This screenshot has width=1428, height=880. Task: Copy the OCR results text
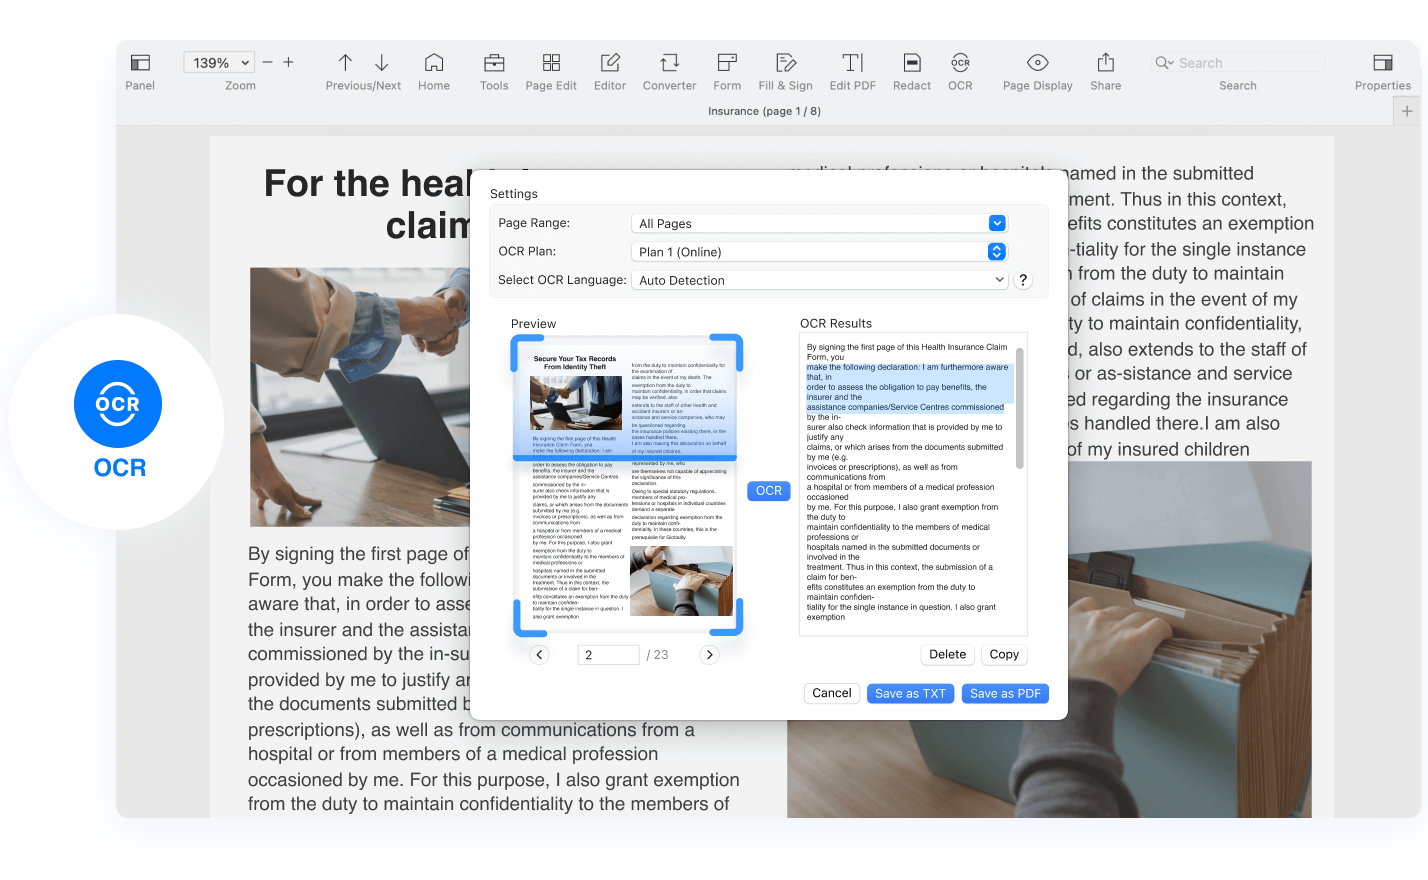[1004, 655]
